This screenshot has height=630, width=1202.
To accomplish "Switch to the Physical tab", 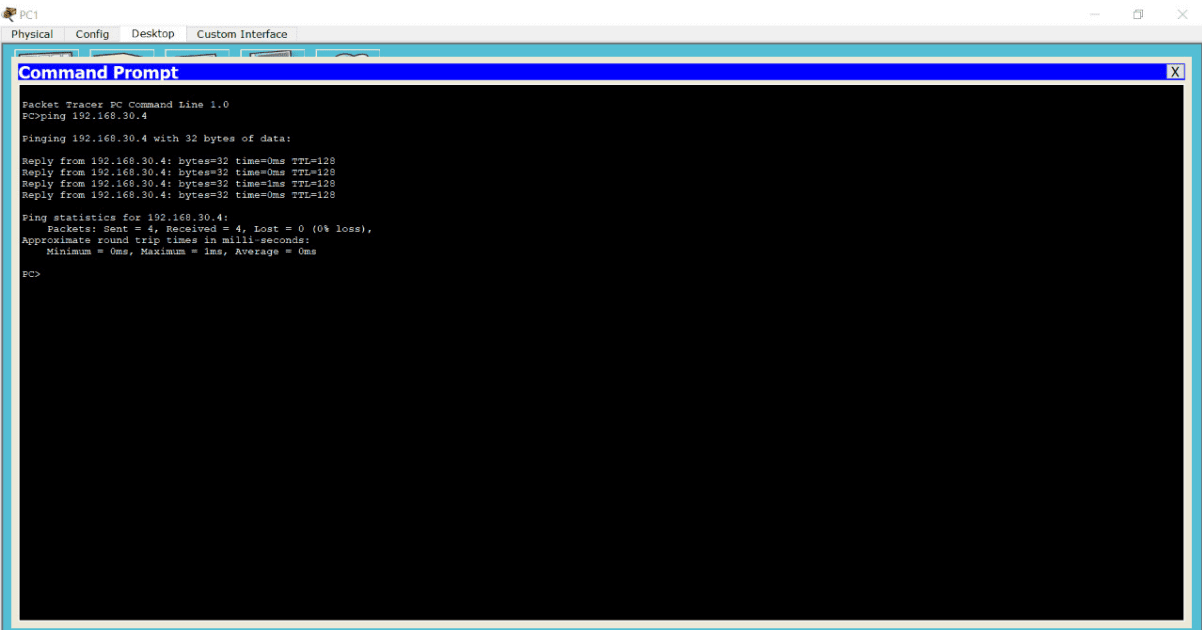I will [32, 34].
